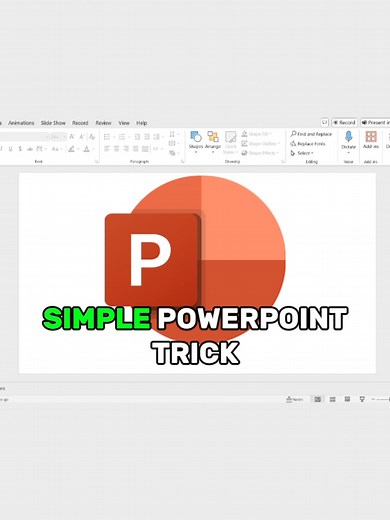Open the Animations ribbon tab
This screenshot has height=520, width=390.
tap(21, 123)
